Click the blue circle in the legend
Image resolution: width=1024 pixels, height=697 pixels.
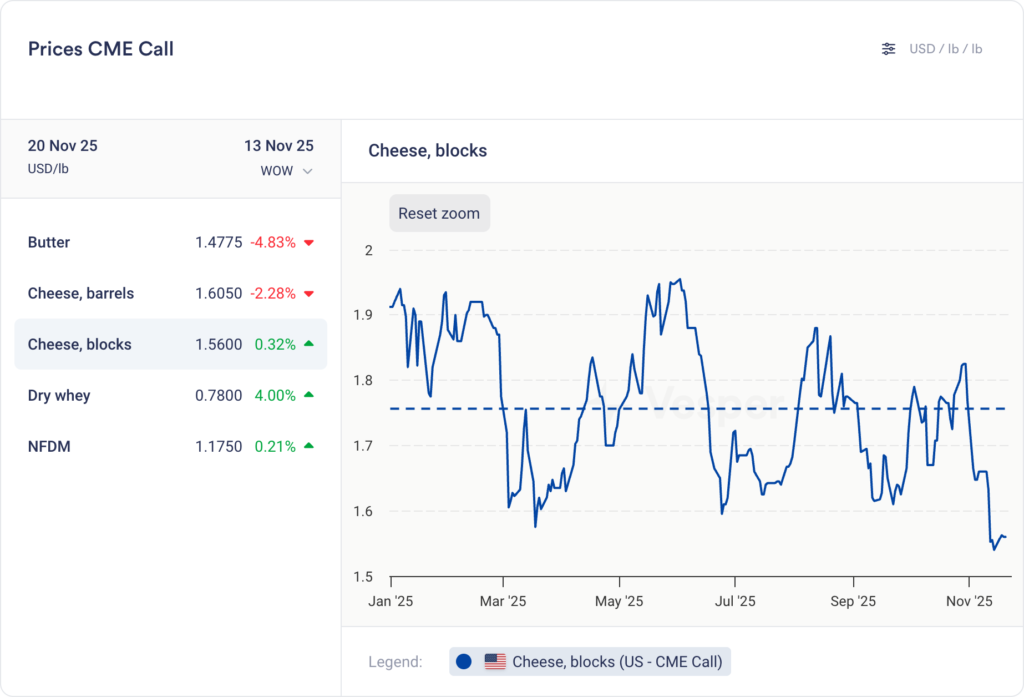(x=463, y=661)
